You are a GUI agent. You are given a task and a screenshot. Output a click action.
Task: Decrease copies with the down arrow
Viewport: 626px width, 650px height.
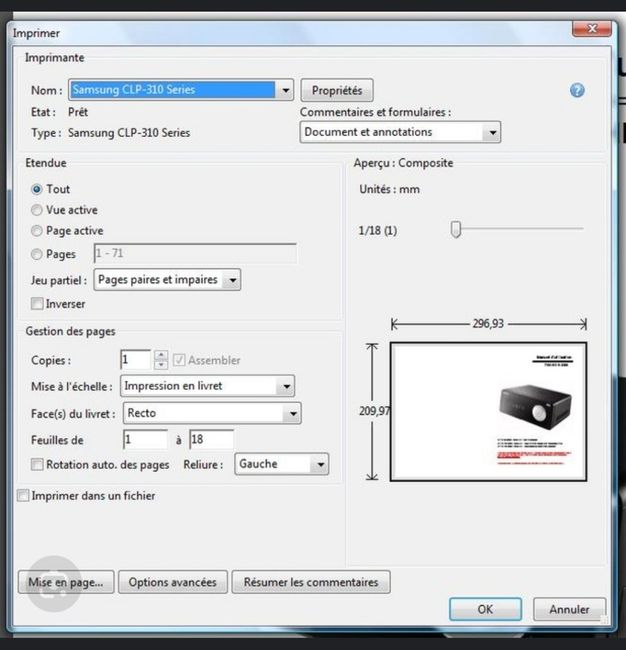161,365
